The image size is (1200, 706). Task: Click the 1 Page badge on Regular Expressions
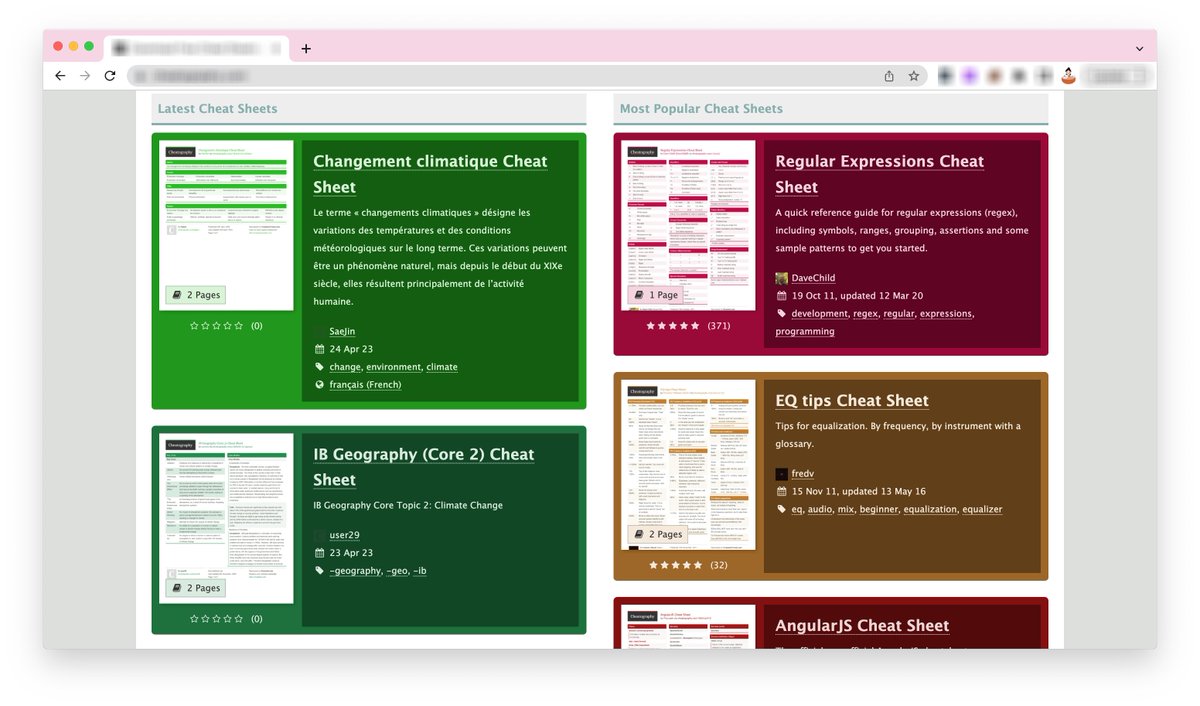(656, 295)
